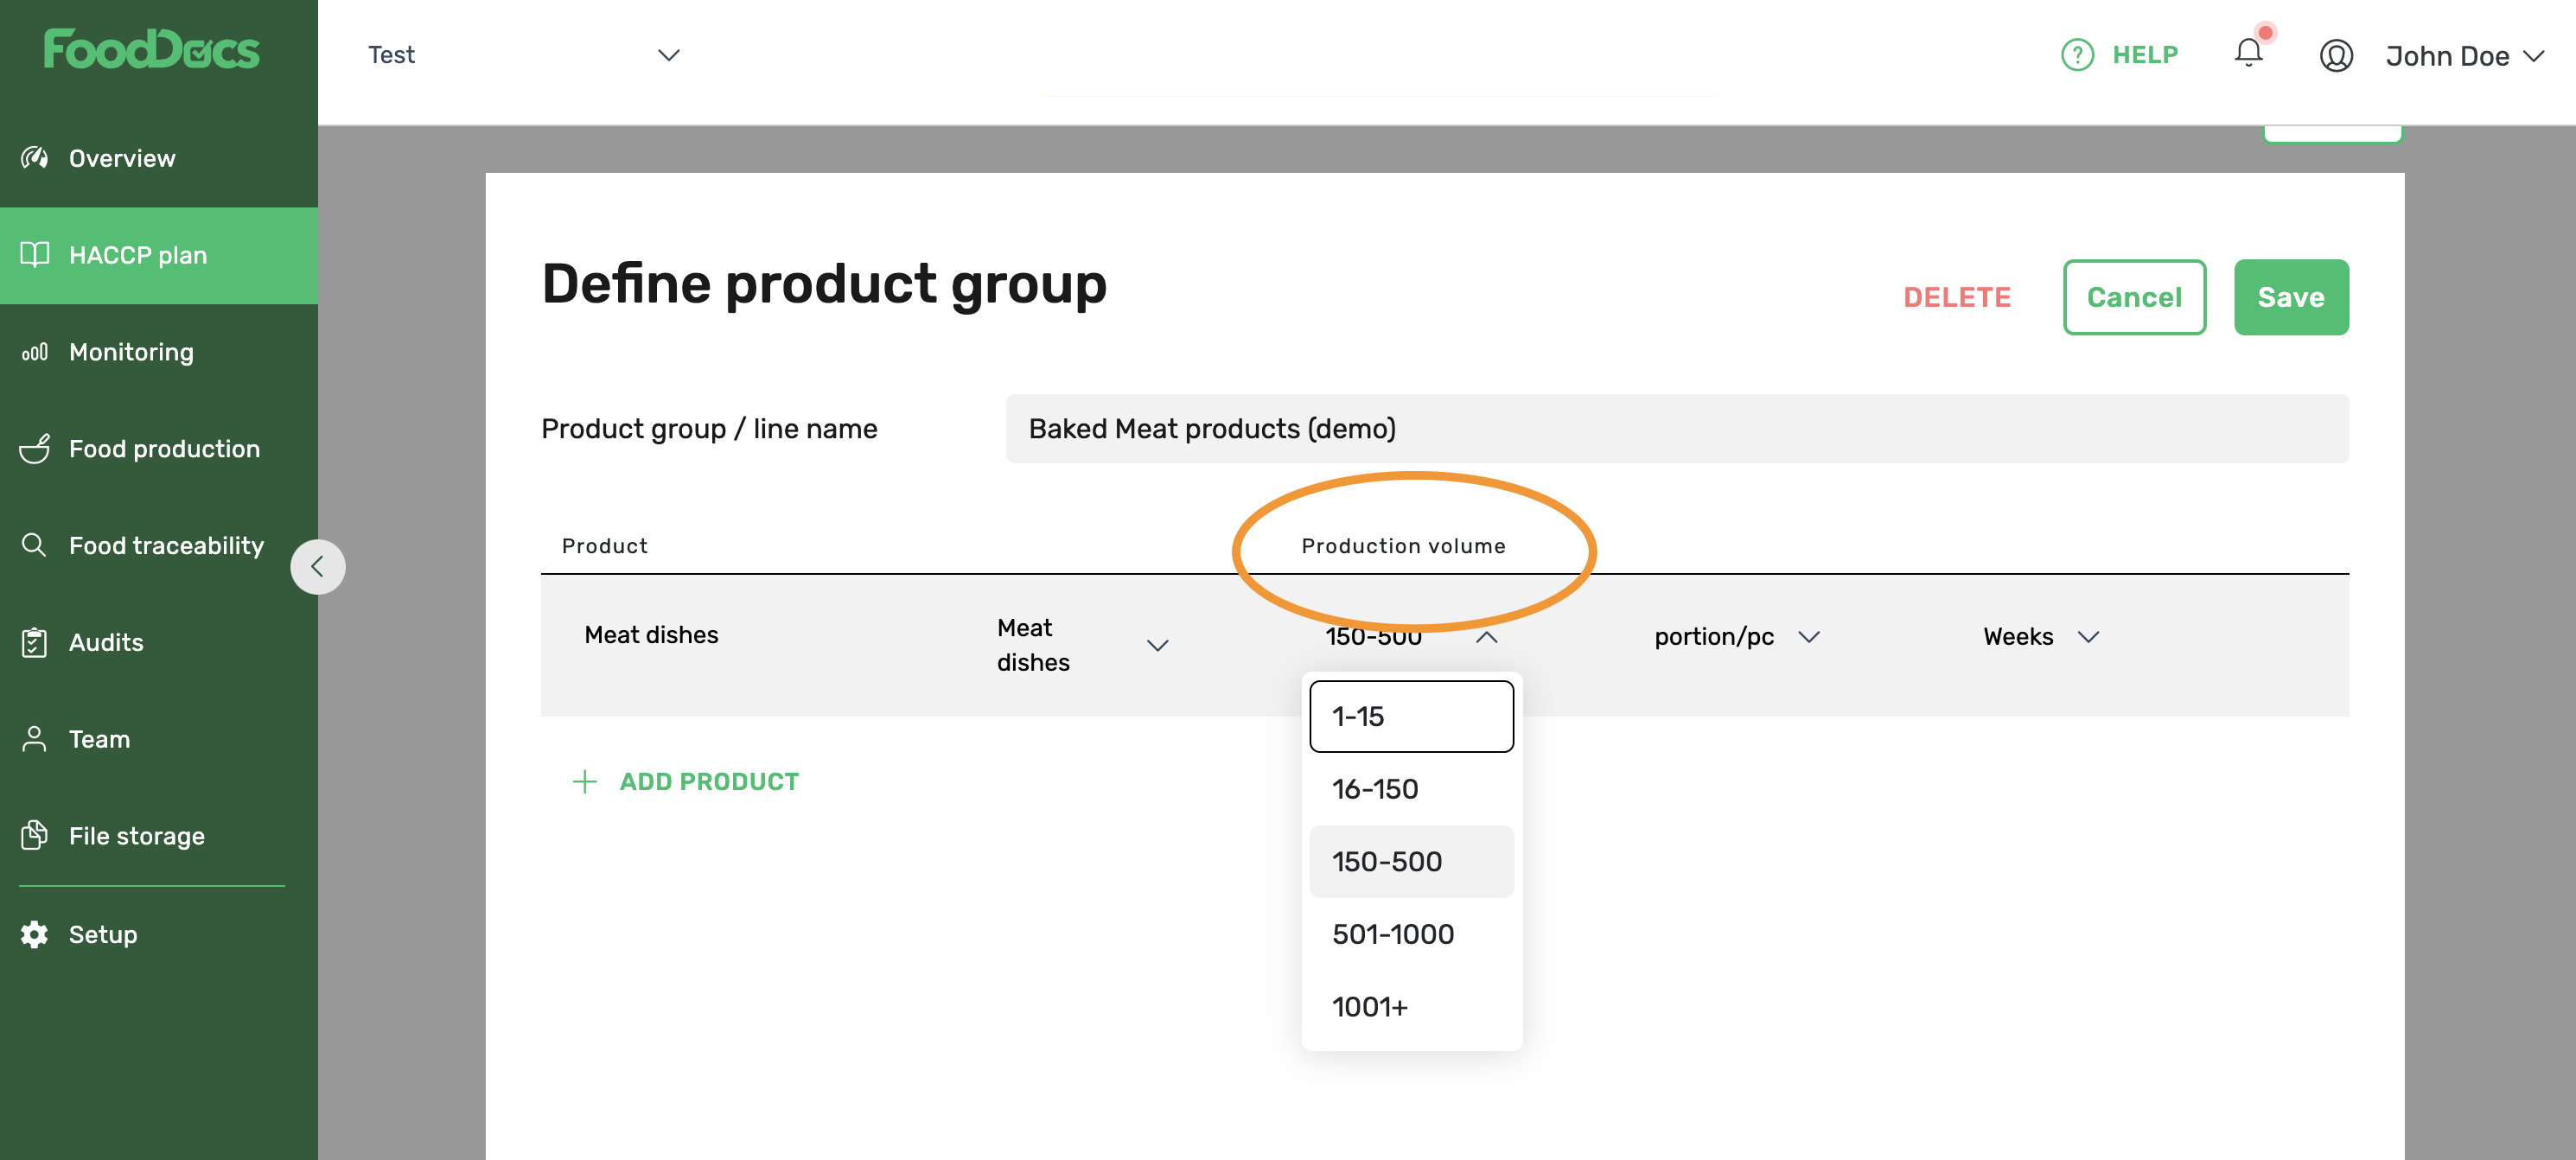Click the Product group / line name label
The width and height of the screenshot is (2576, 1160).
[709, 429]
